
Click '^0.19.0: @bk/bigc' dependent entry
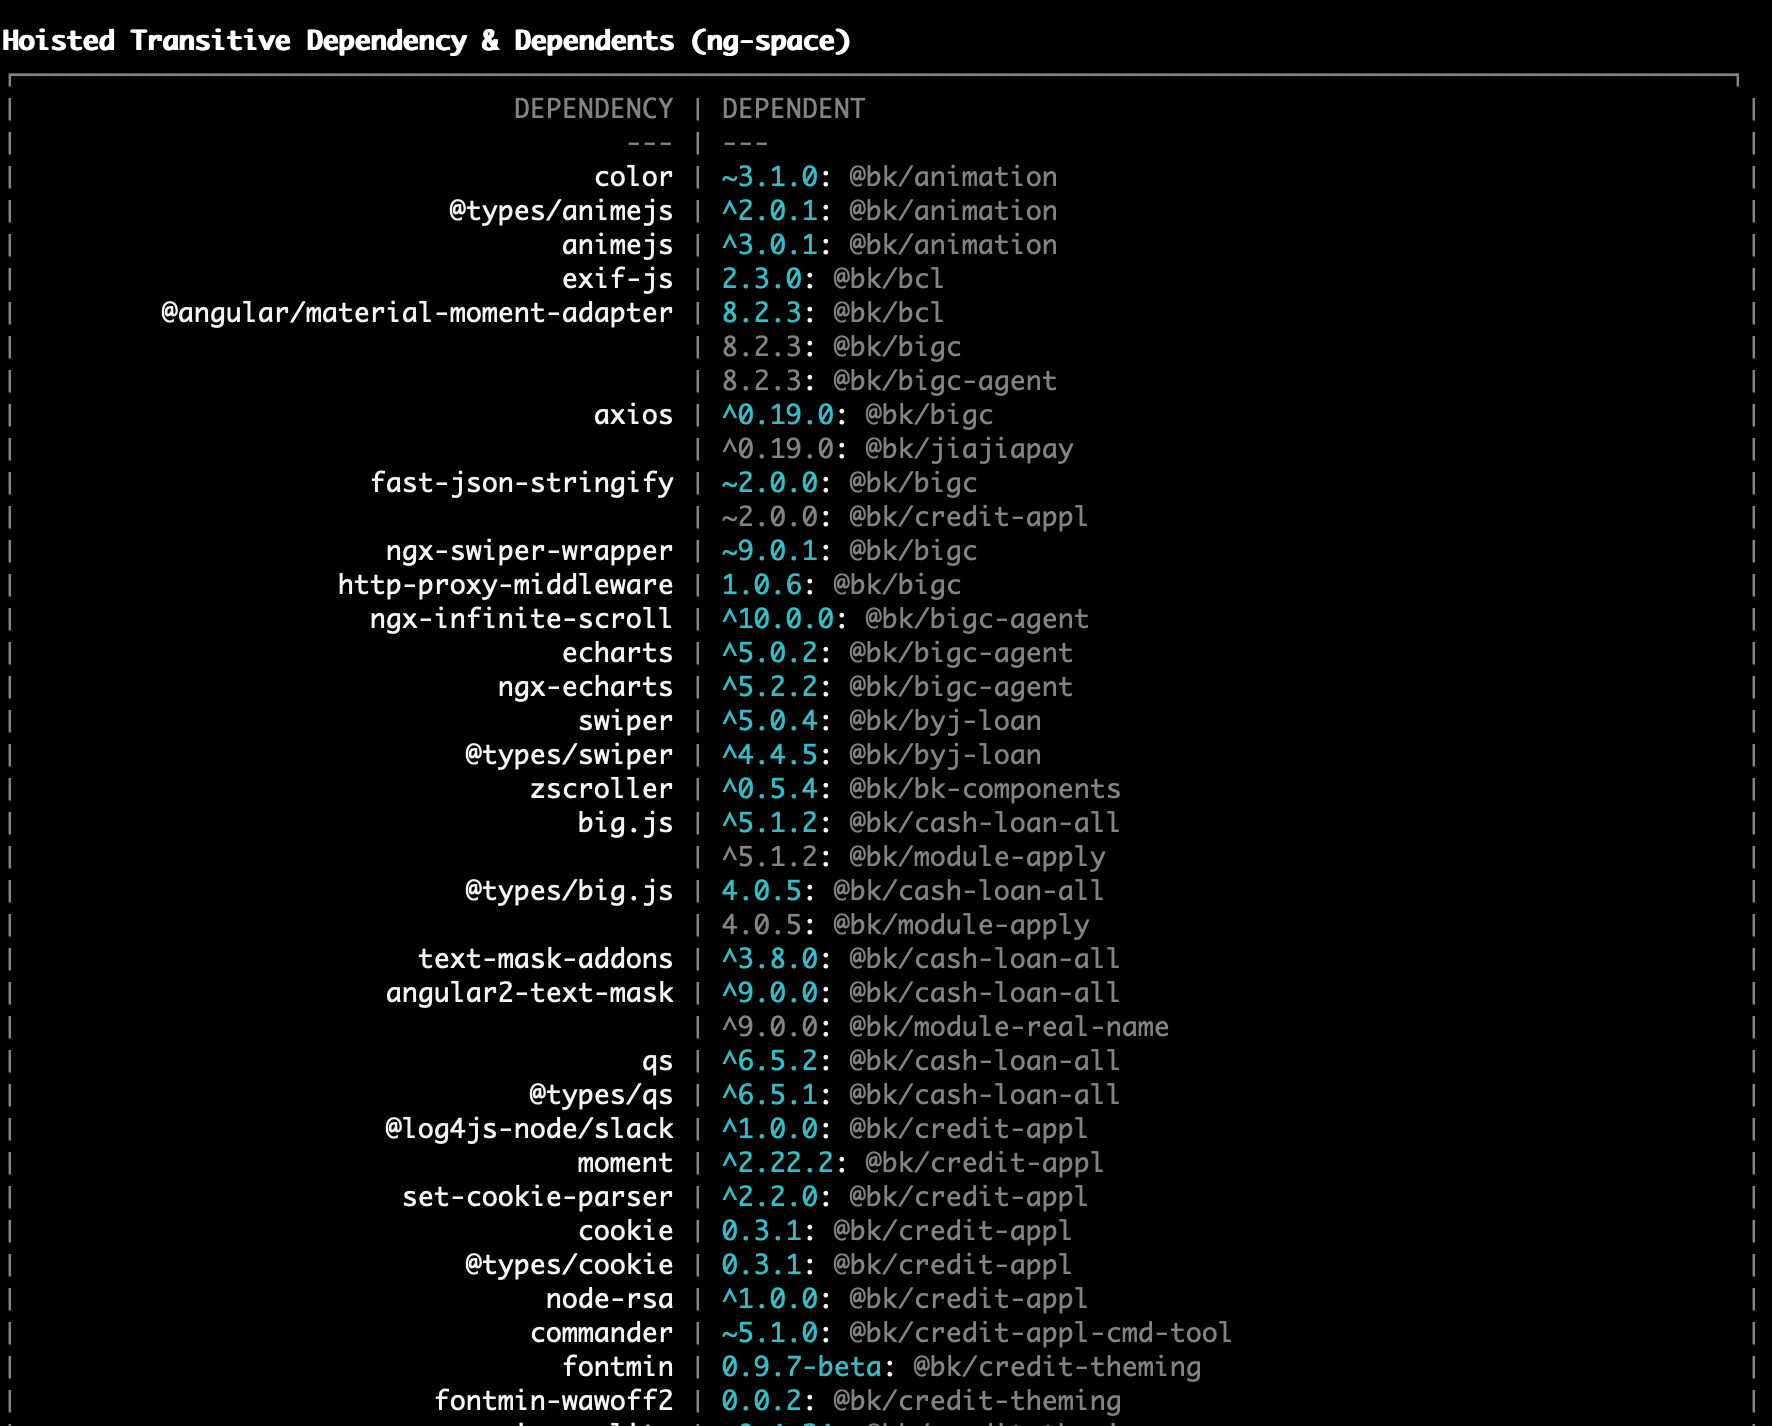coord(857,415)
